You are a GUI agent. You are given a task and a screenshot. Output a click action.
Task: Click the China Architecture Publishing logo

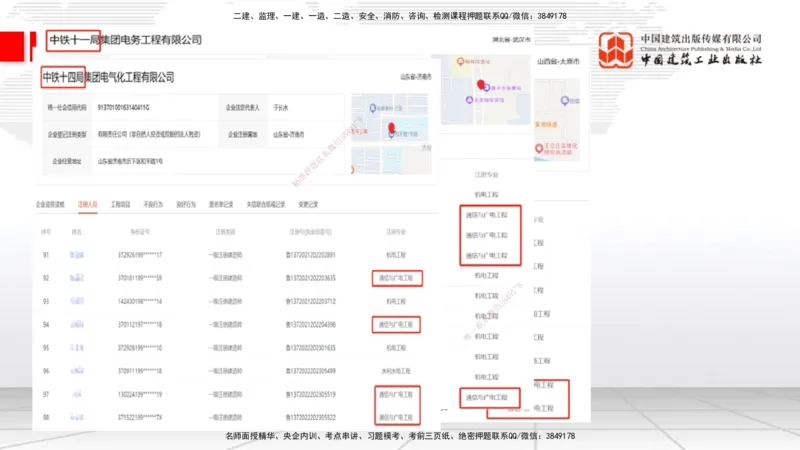click(616, 49)
